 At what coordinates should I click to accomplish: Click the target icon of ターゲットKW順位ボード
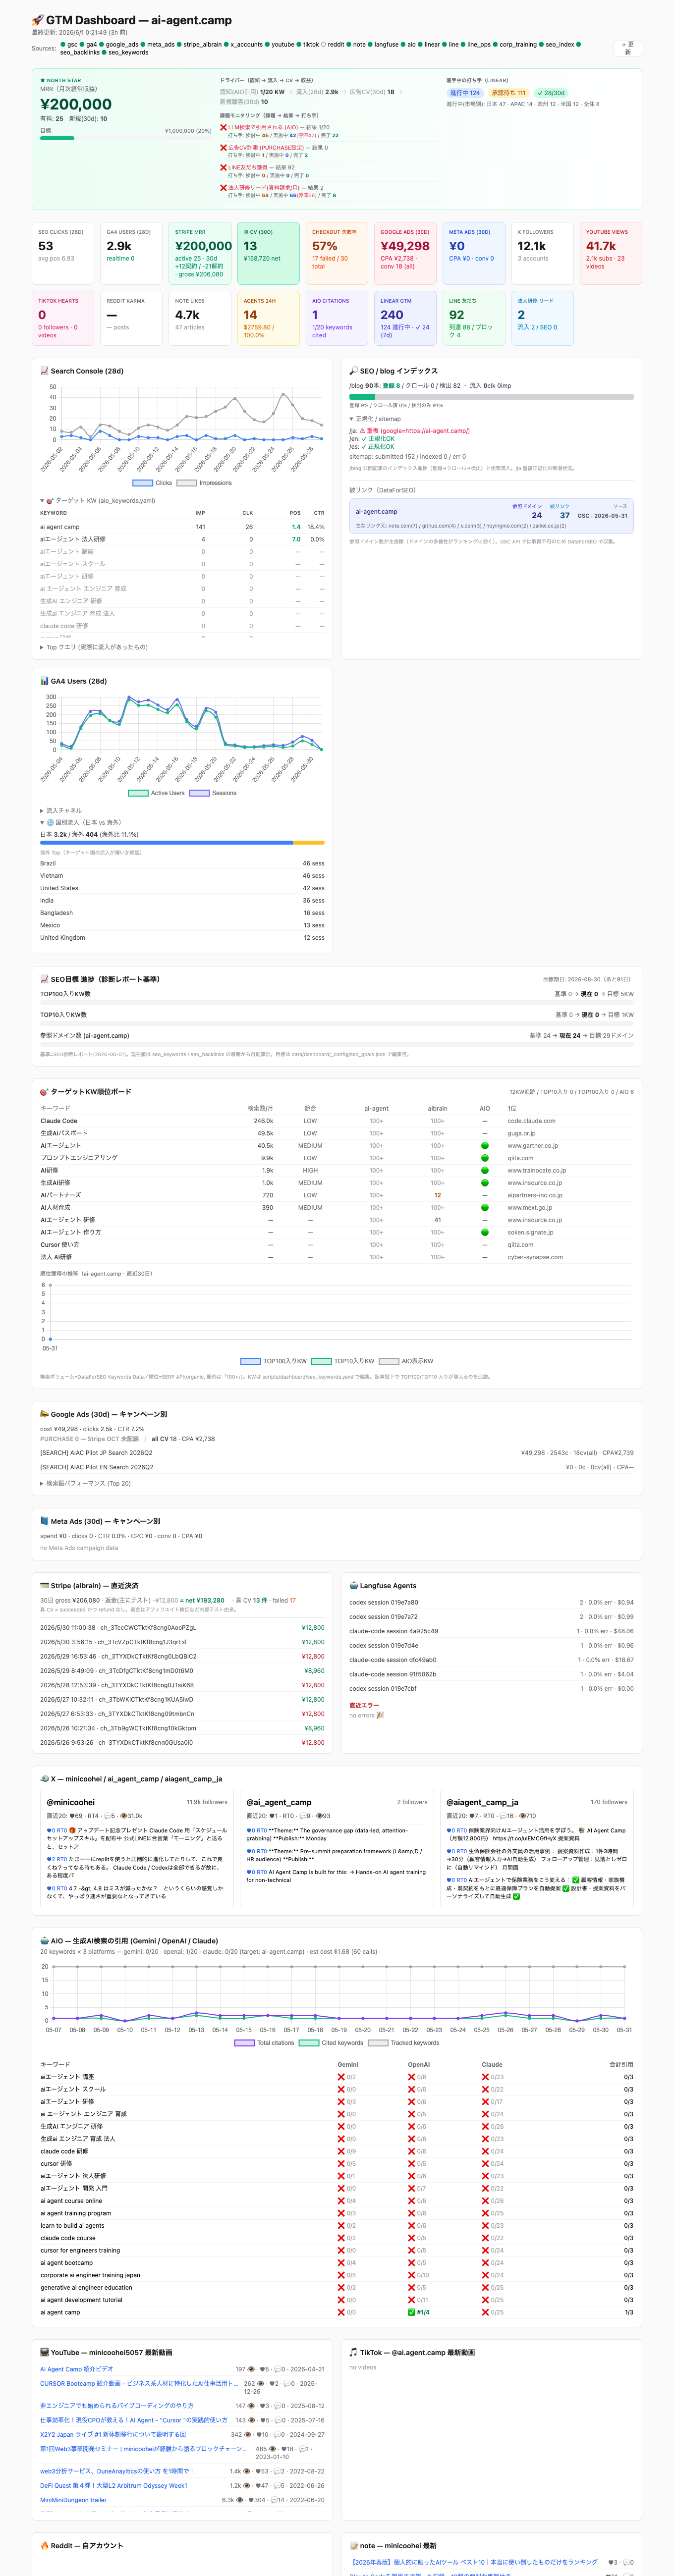(x=44, y=1091)
